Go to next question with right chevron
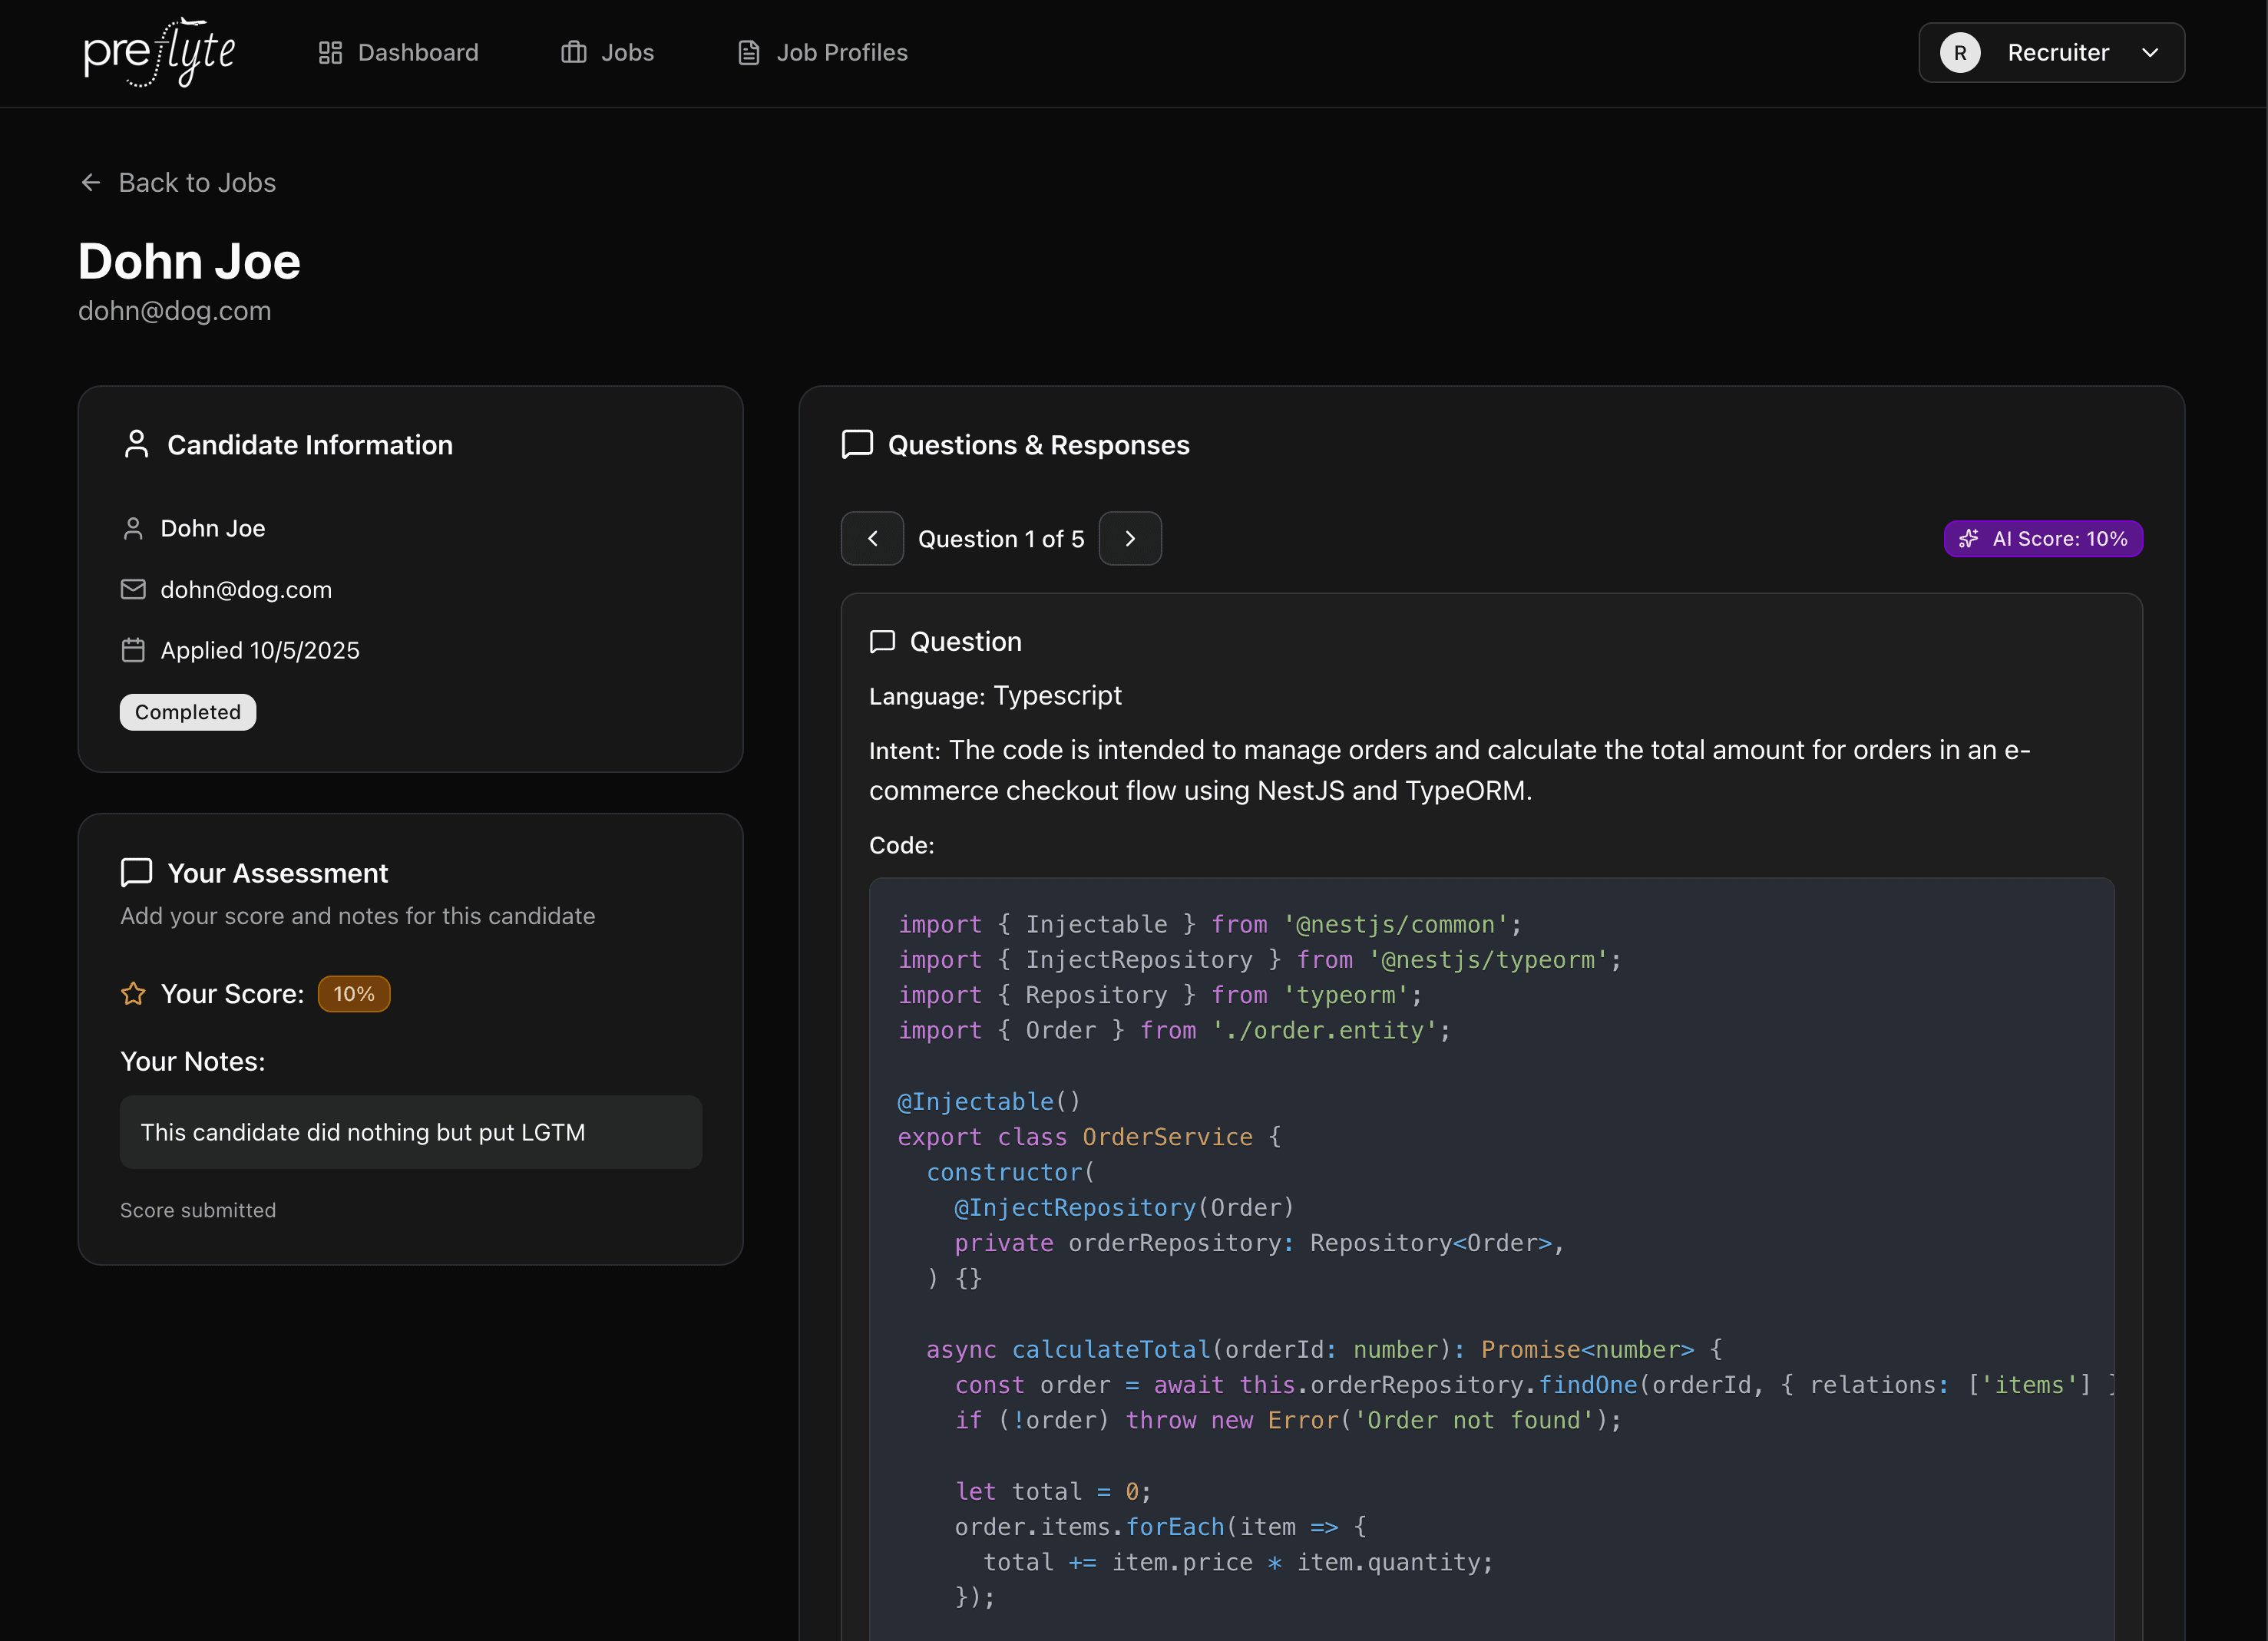The height and width of the screenshot is (1641, 2268). (x=1130, y=539)
